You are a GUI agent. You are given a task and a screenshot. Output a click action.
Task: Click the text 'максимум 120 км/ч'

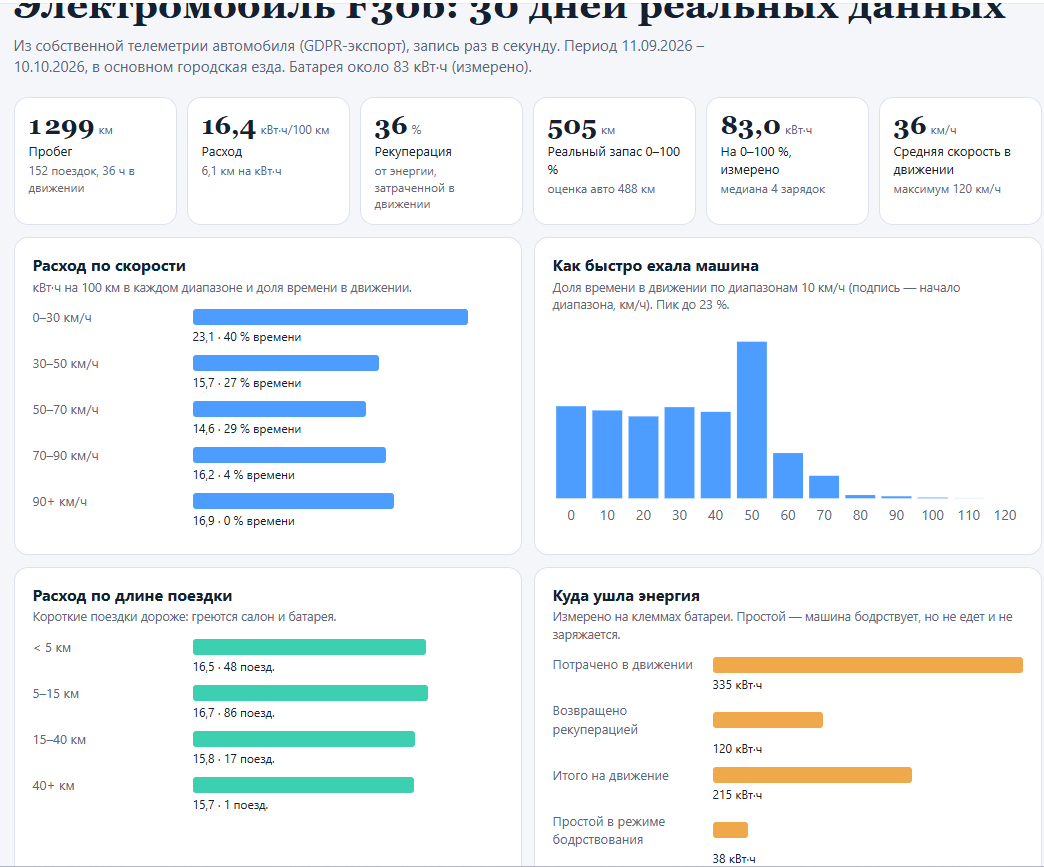pos(947,189)
